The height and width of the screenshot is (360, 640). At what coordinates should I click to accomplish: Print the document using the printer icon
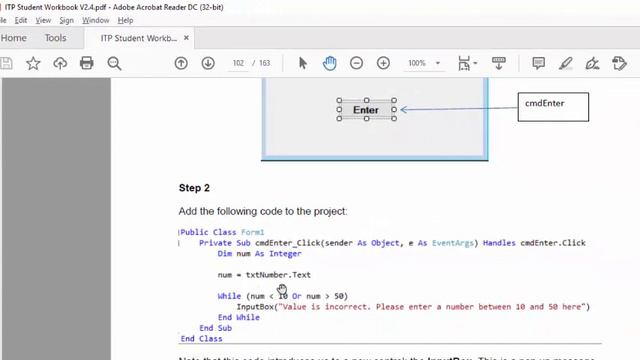point(87,63)
